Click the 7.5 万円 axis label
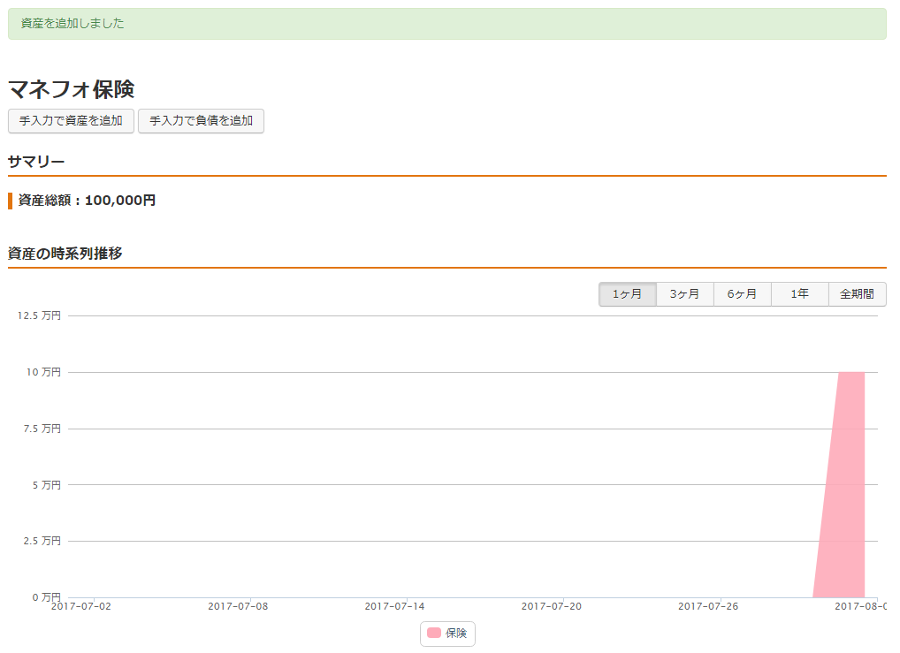900x653 pixels. click(x=42, y=429)
